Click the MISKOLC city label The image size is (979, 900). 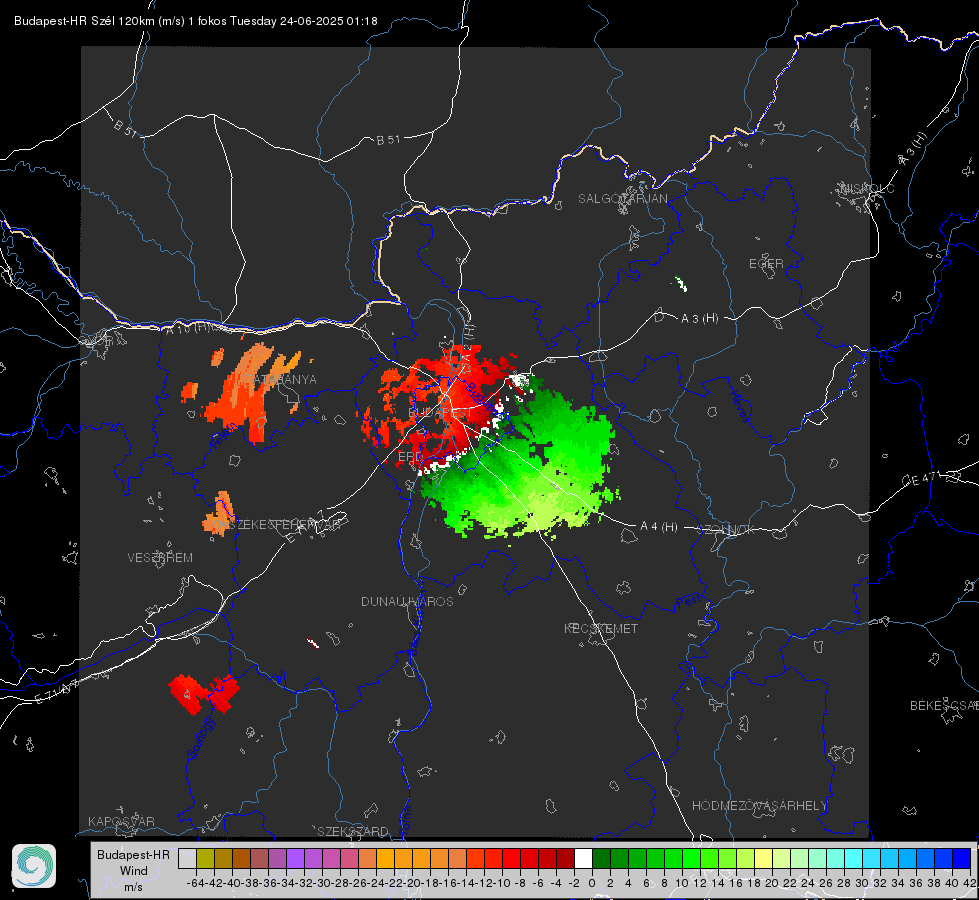pos(867,188)
